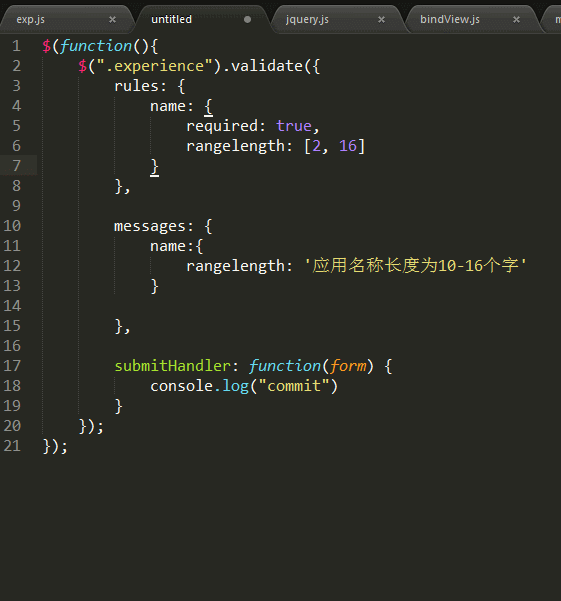Image resolution: width=561 pixels, height=601 pixels.
Task: Place cursor on the word submitHandler
Action: point(173,366)
